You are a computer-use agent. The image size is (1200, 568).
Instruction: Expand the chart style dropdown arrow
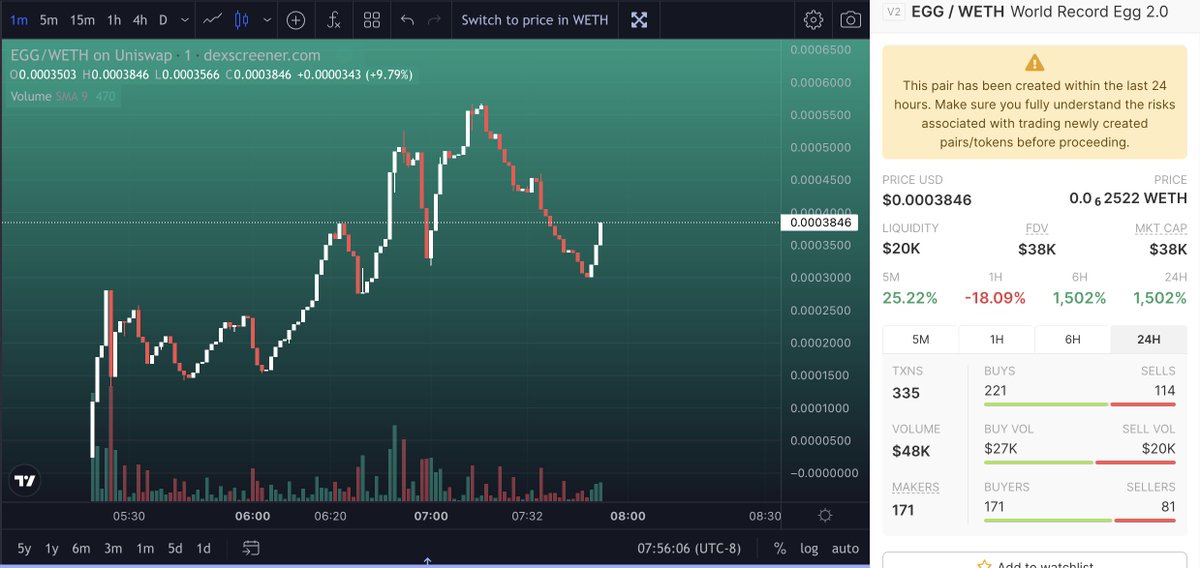click(265, 19)
